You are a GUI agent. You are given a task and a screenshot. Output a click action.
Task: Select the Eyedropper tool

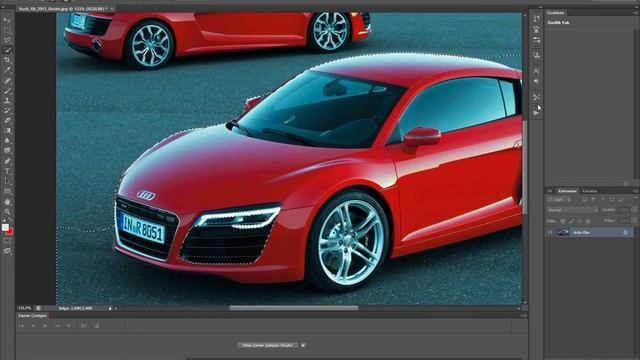[x=7, y=70]
